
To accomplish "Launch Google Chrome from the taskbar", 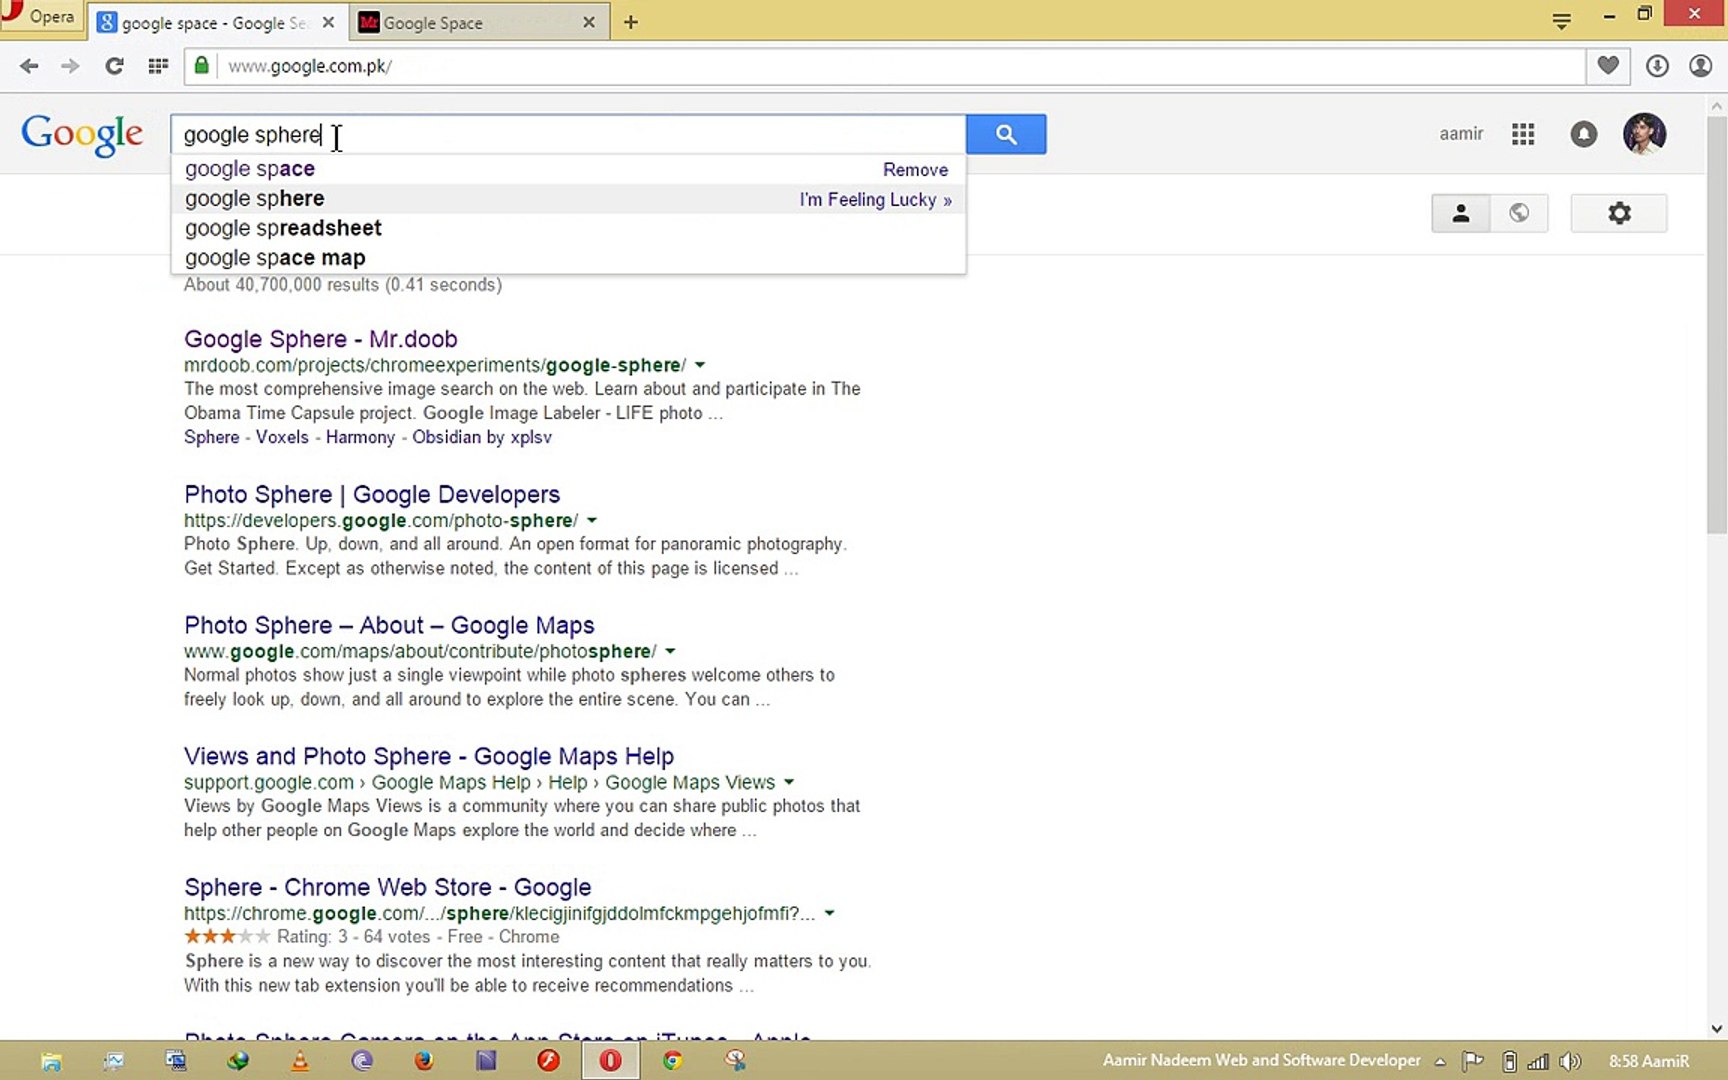I will [673, 1061].
